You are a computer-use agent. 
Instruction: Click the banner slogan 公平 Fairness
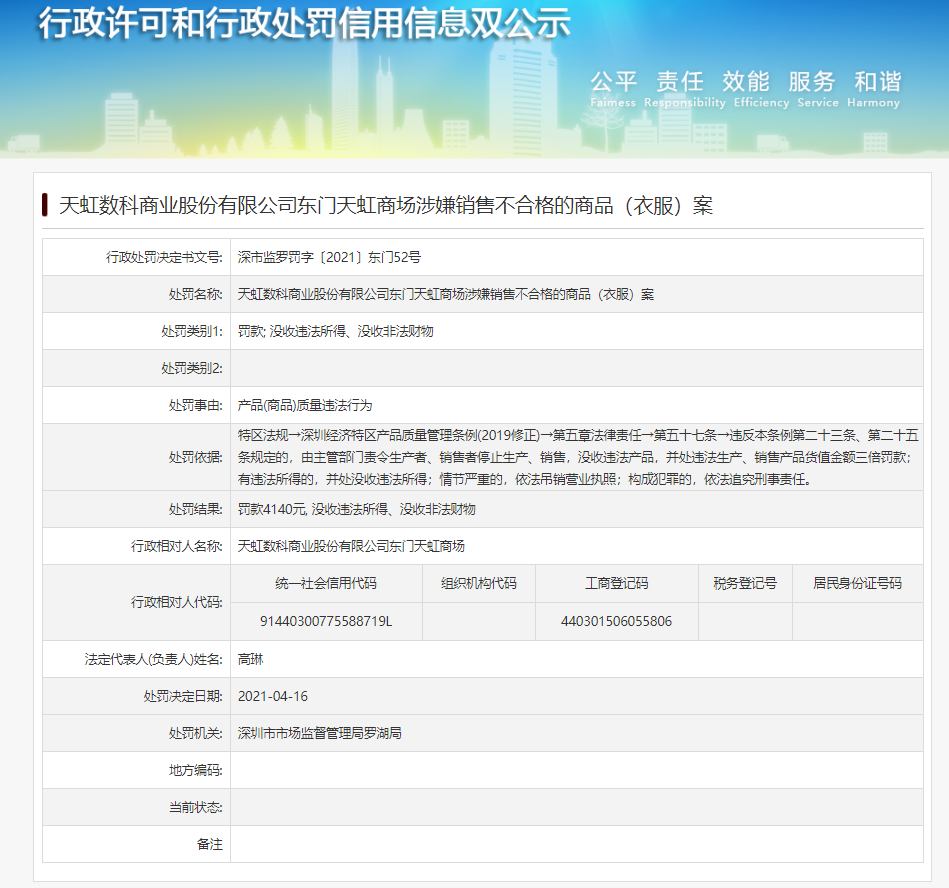(613, 89)
